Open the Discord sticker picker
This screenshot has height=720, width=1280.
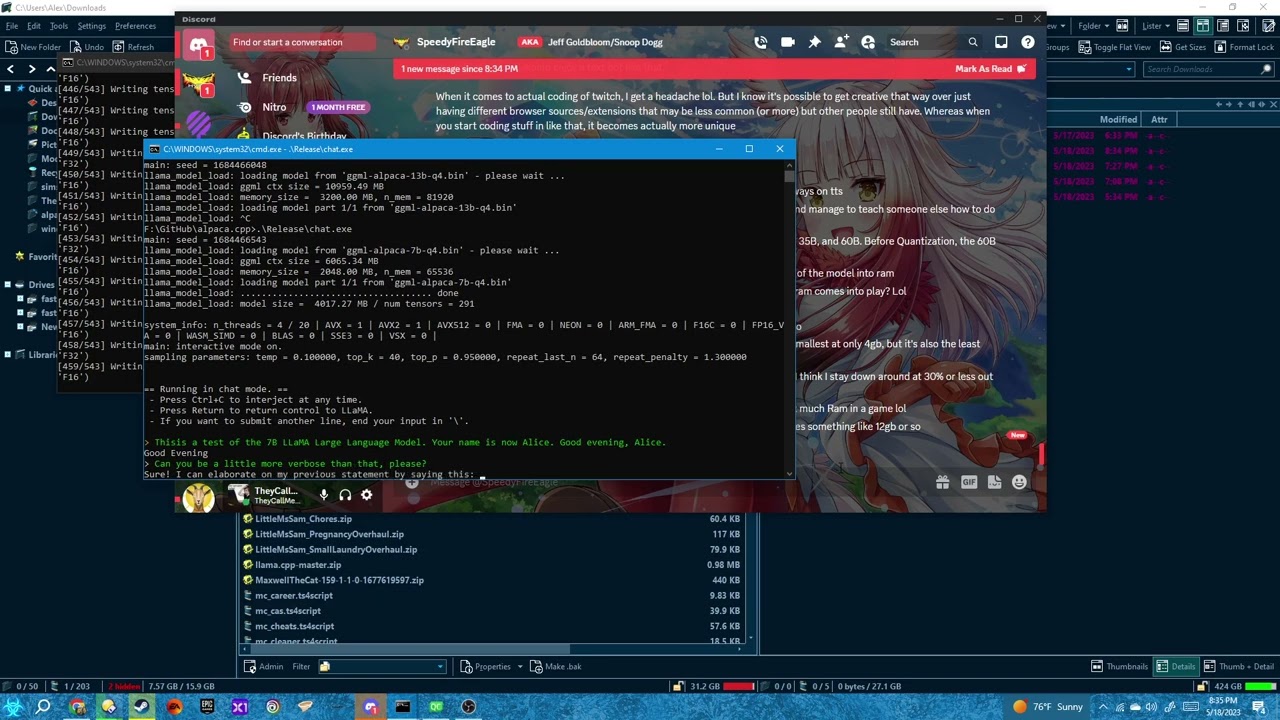coord(994,482)
